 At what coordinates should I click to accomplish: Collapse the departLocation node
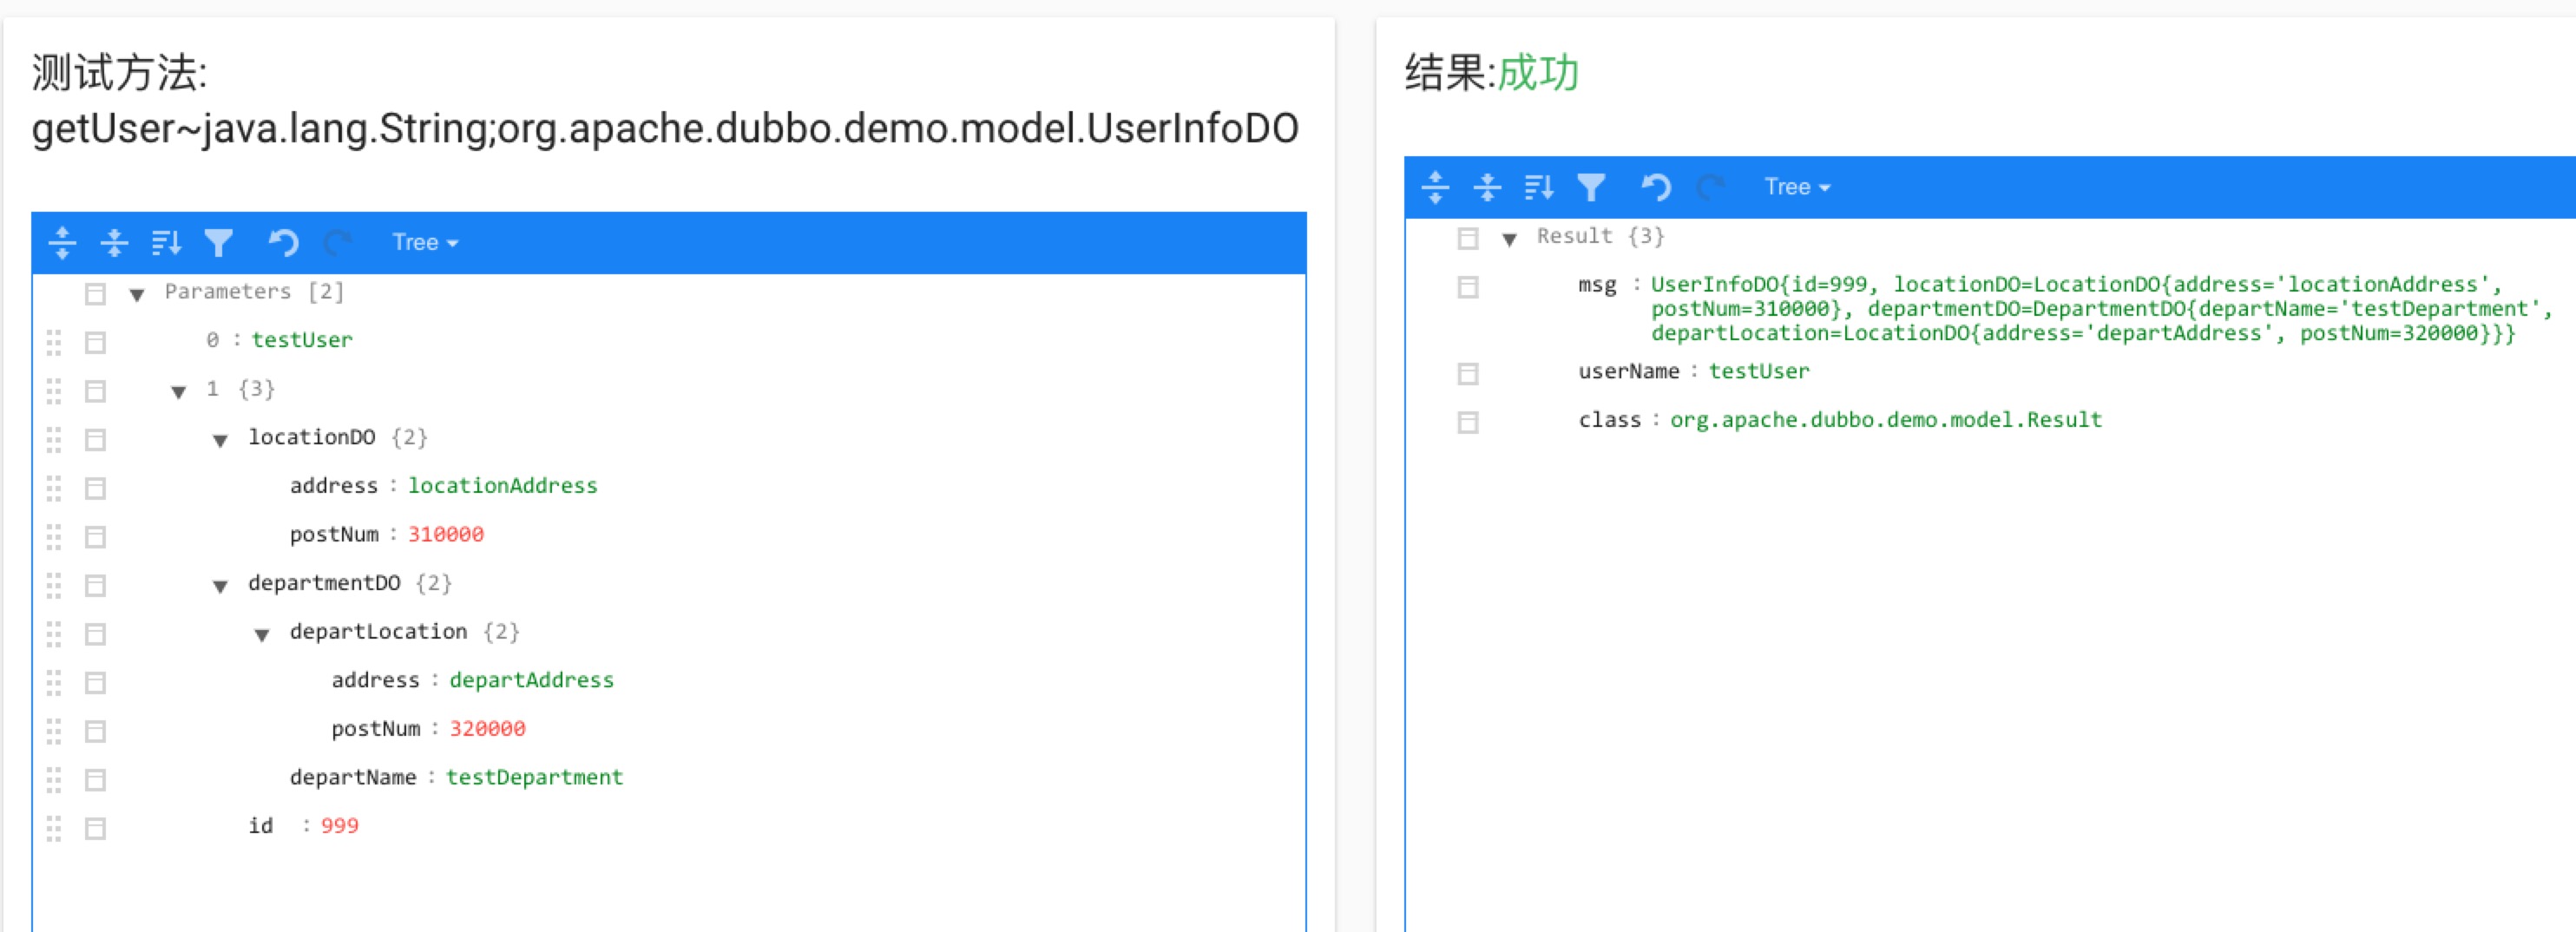pyautogui.click(x=262, y=635)
